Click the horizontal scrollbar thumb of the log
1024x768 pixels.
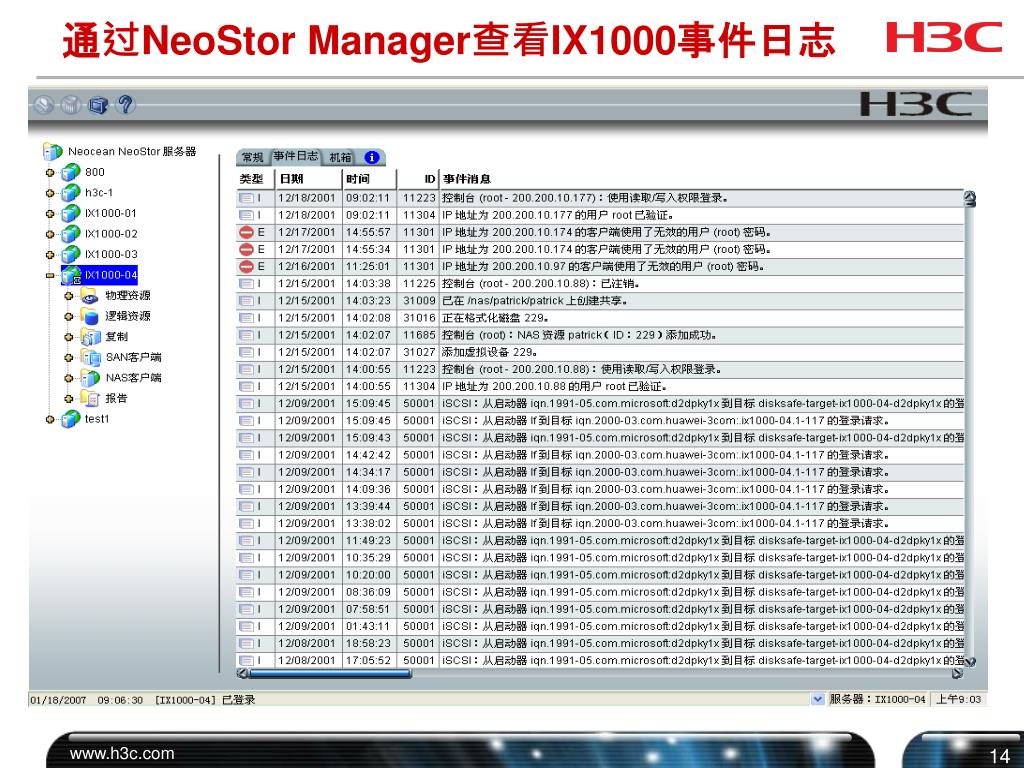coord(330,673)
